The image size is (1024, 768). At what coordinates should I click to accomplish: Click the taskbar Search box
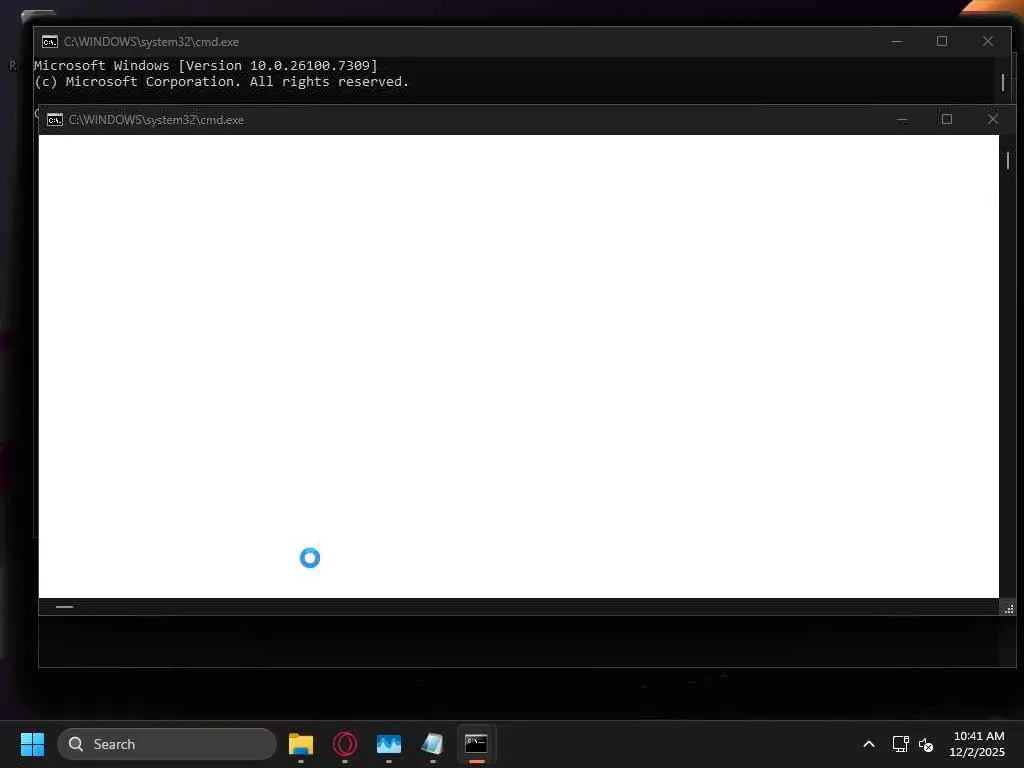click(x=167, y=744)
